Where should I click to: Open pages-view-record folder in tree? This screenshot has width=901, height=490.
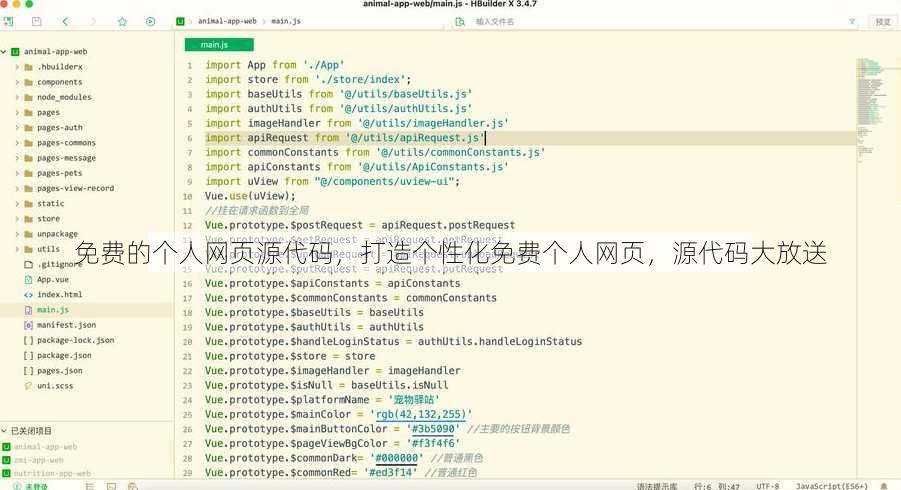tap(75, 188)
